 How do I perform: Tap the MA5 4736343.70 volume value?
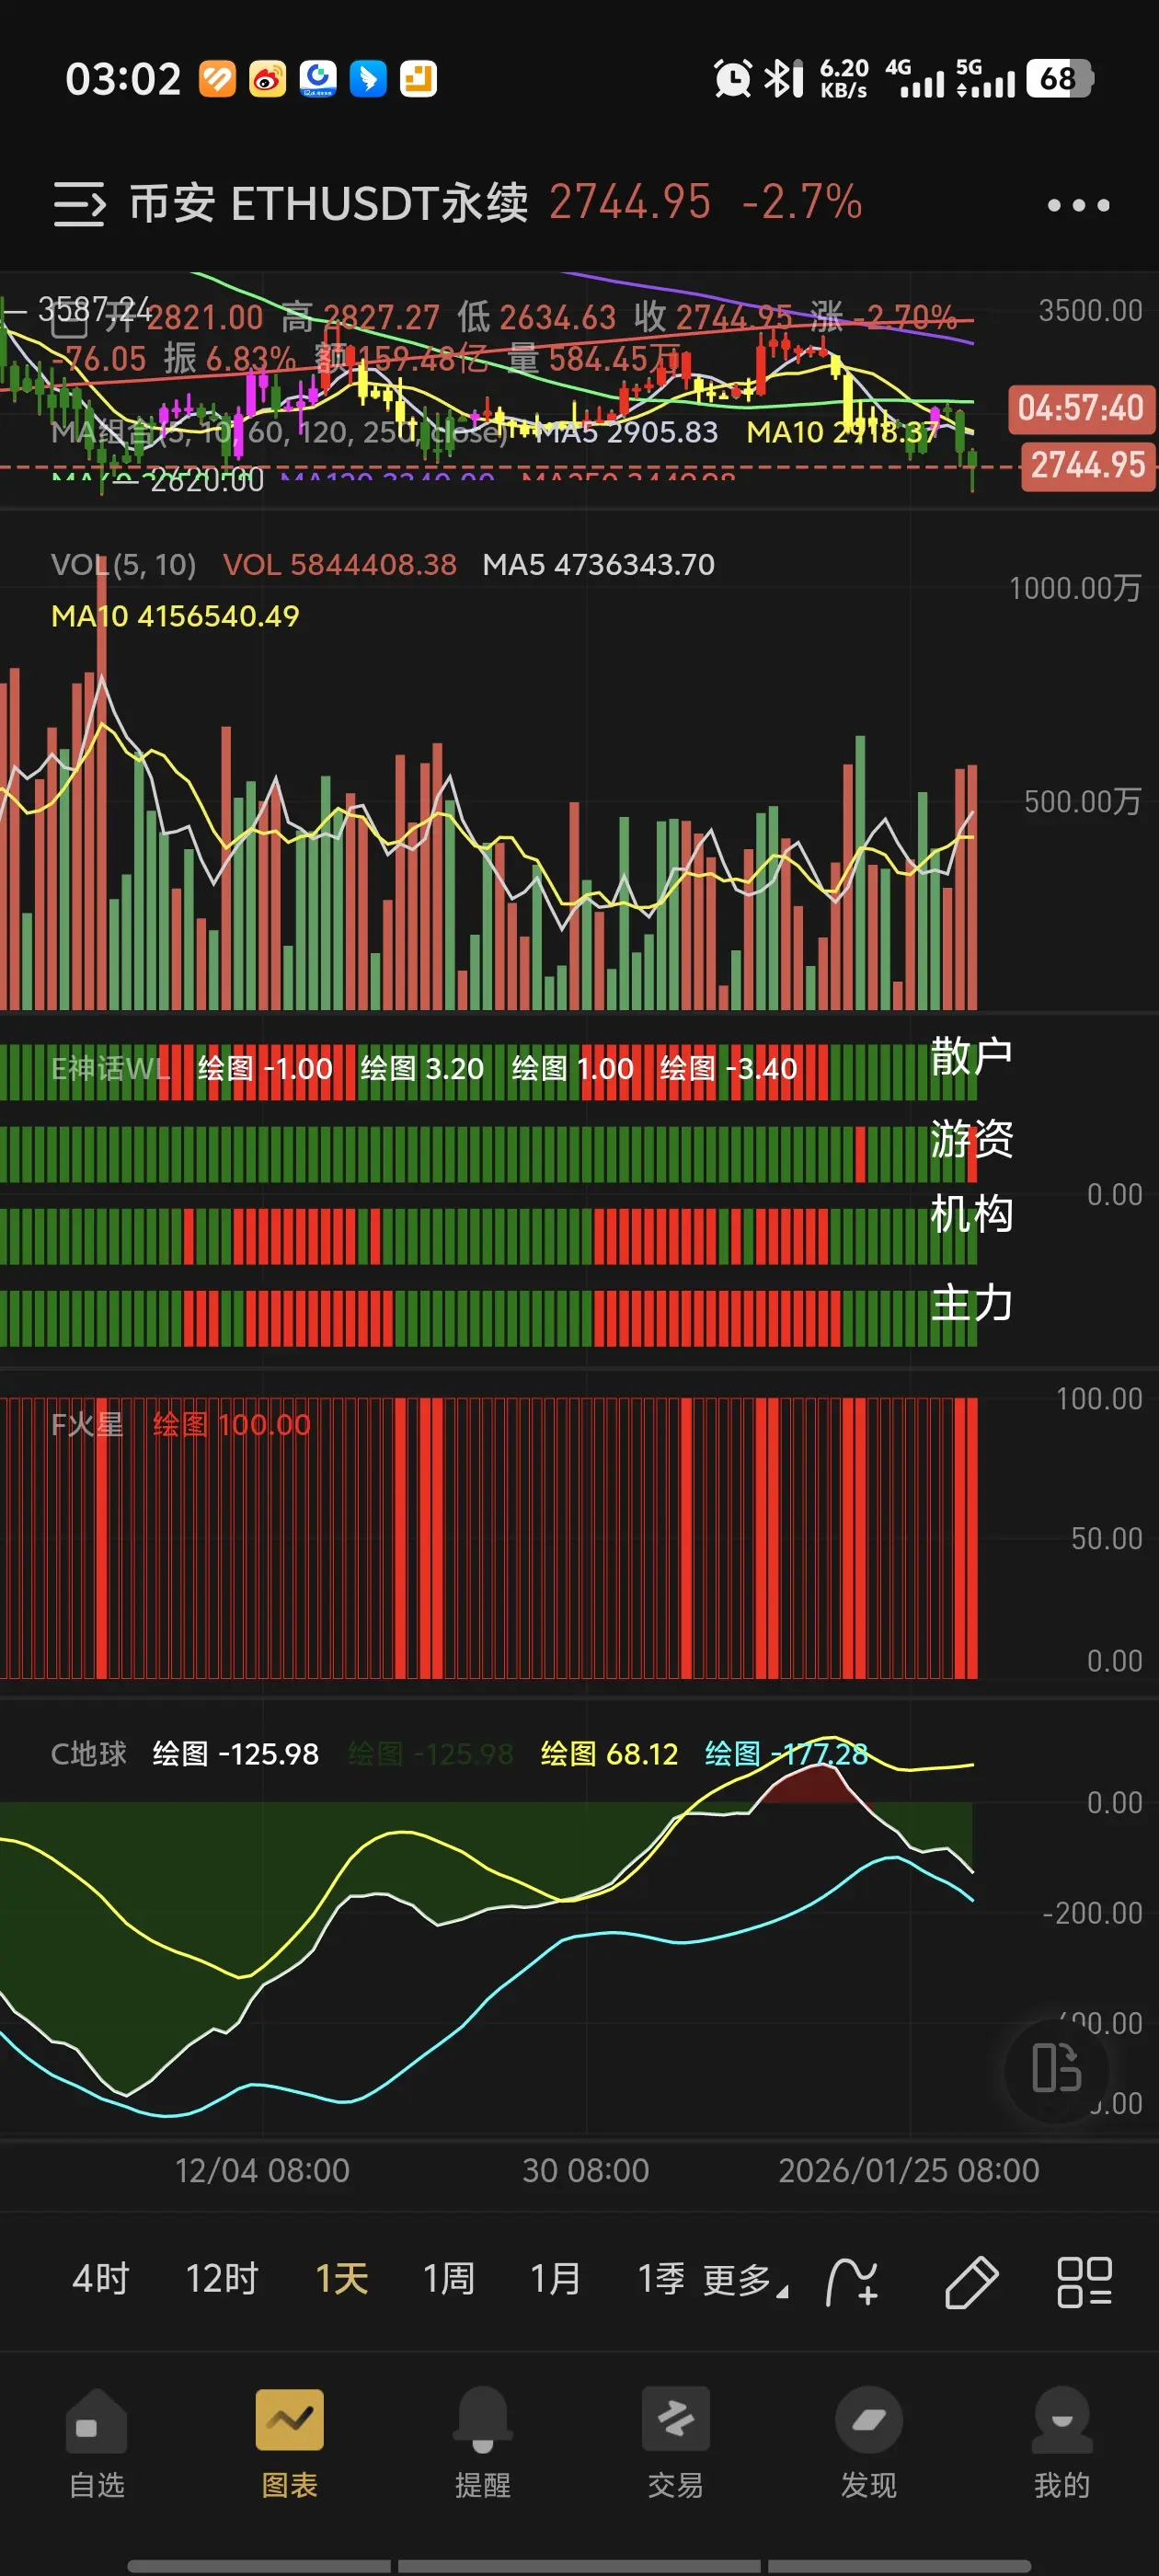(598, 565)
